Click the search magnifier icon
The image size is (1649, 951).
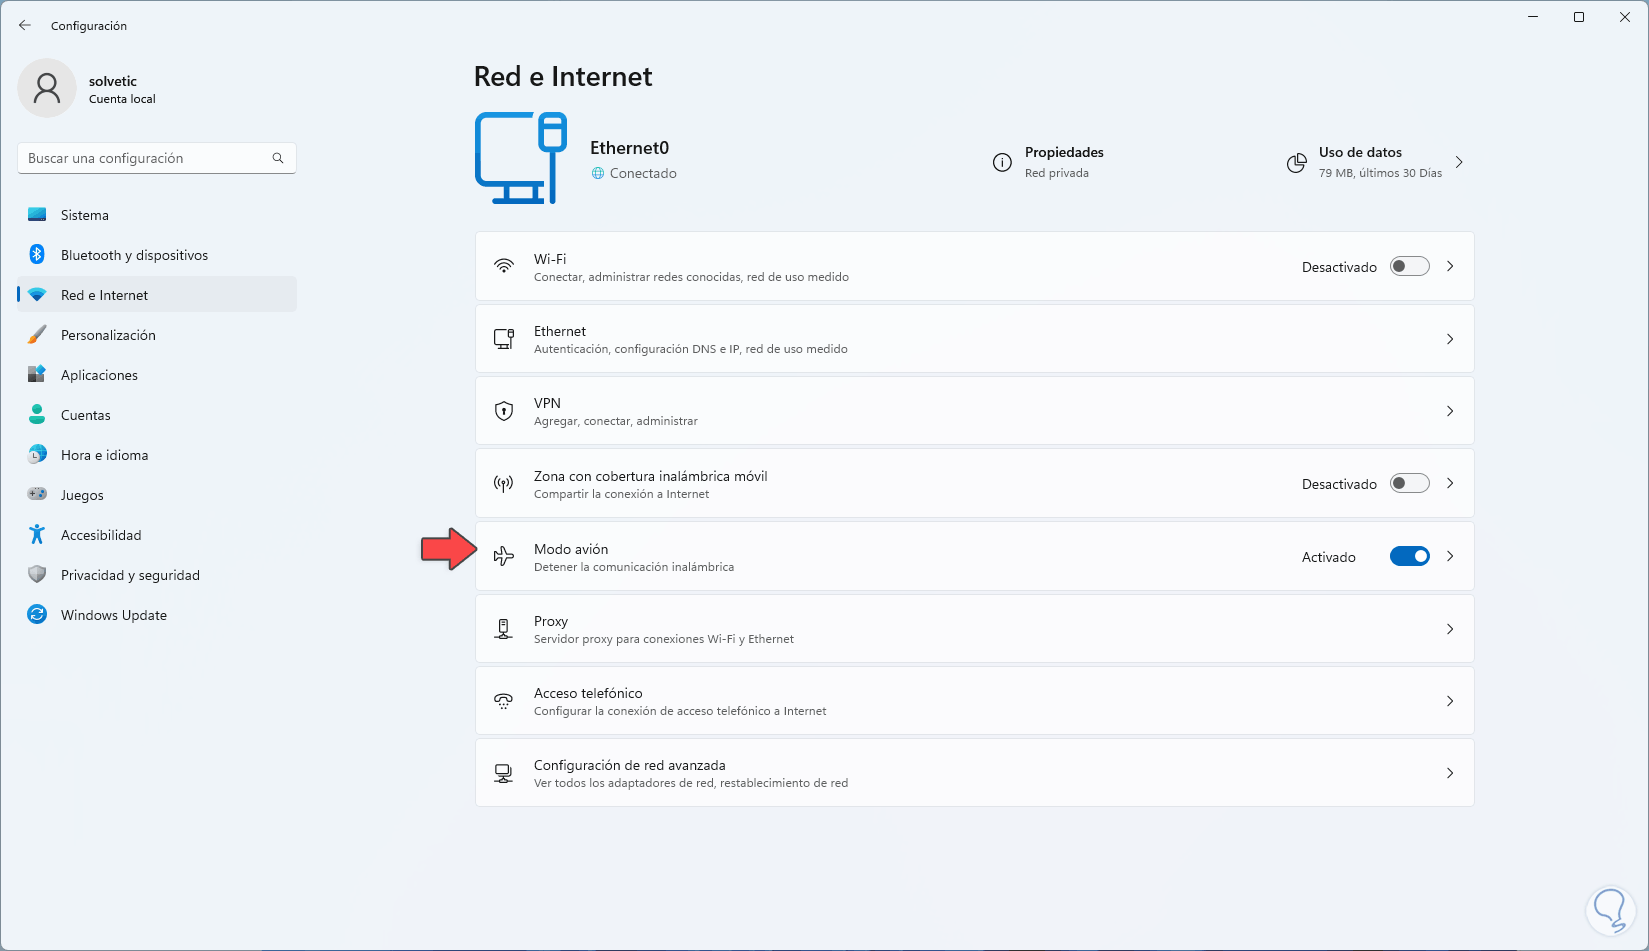(278, 158)
